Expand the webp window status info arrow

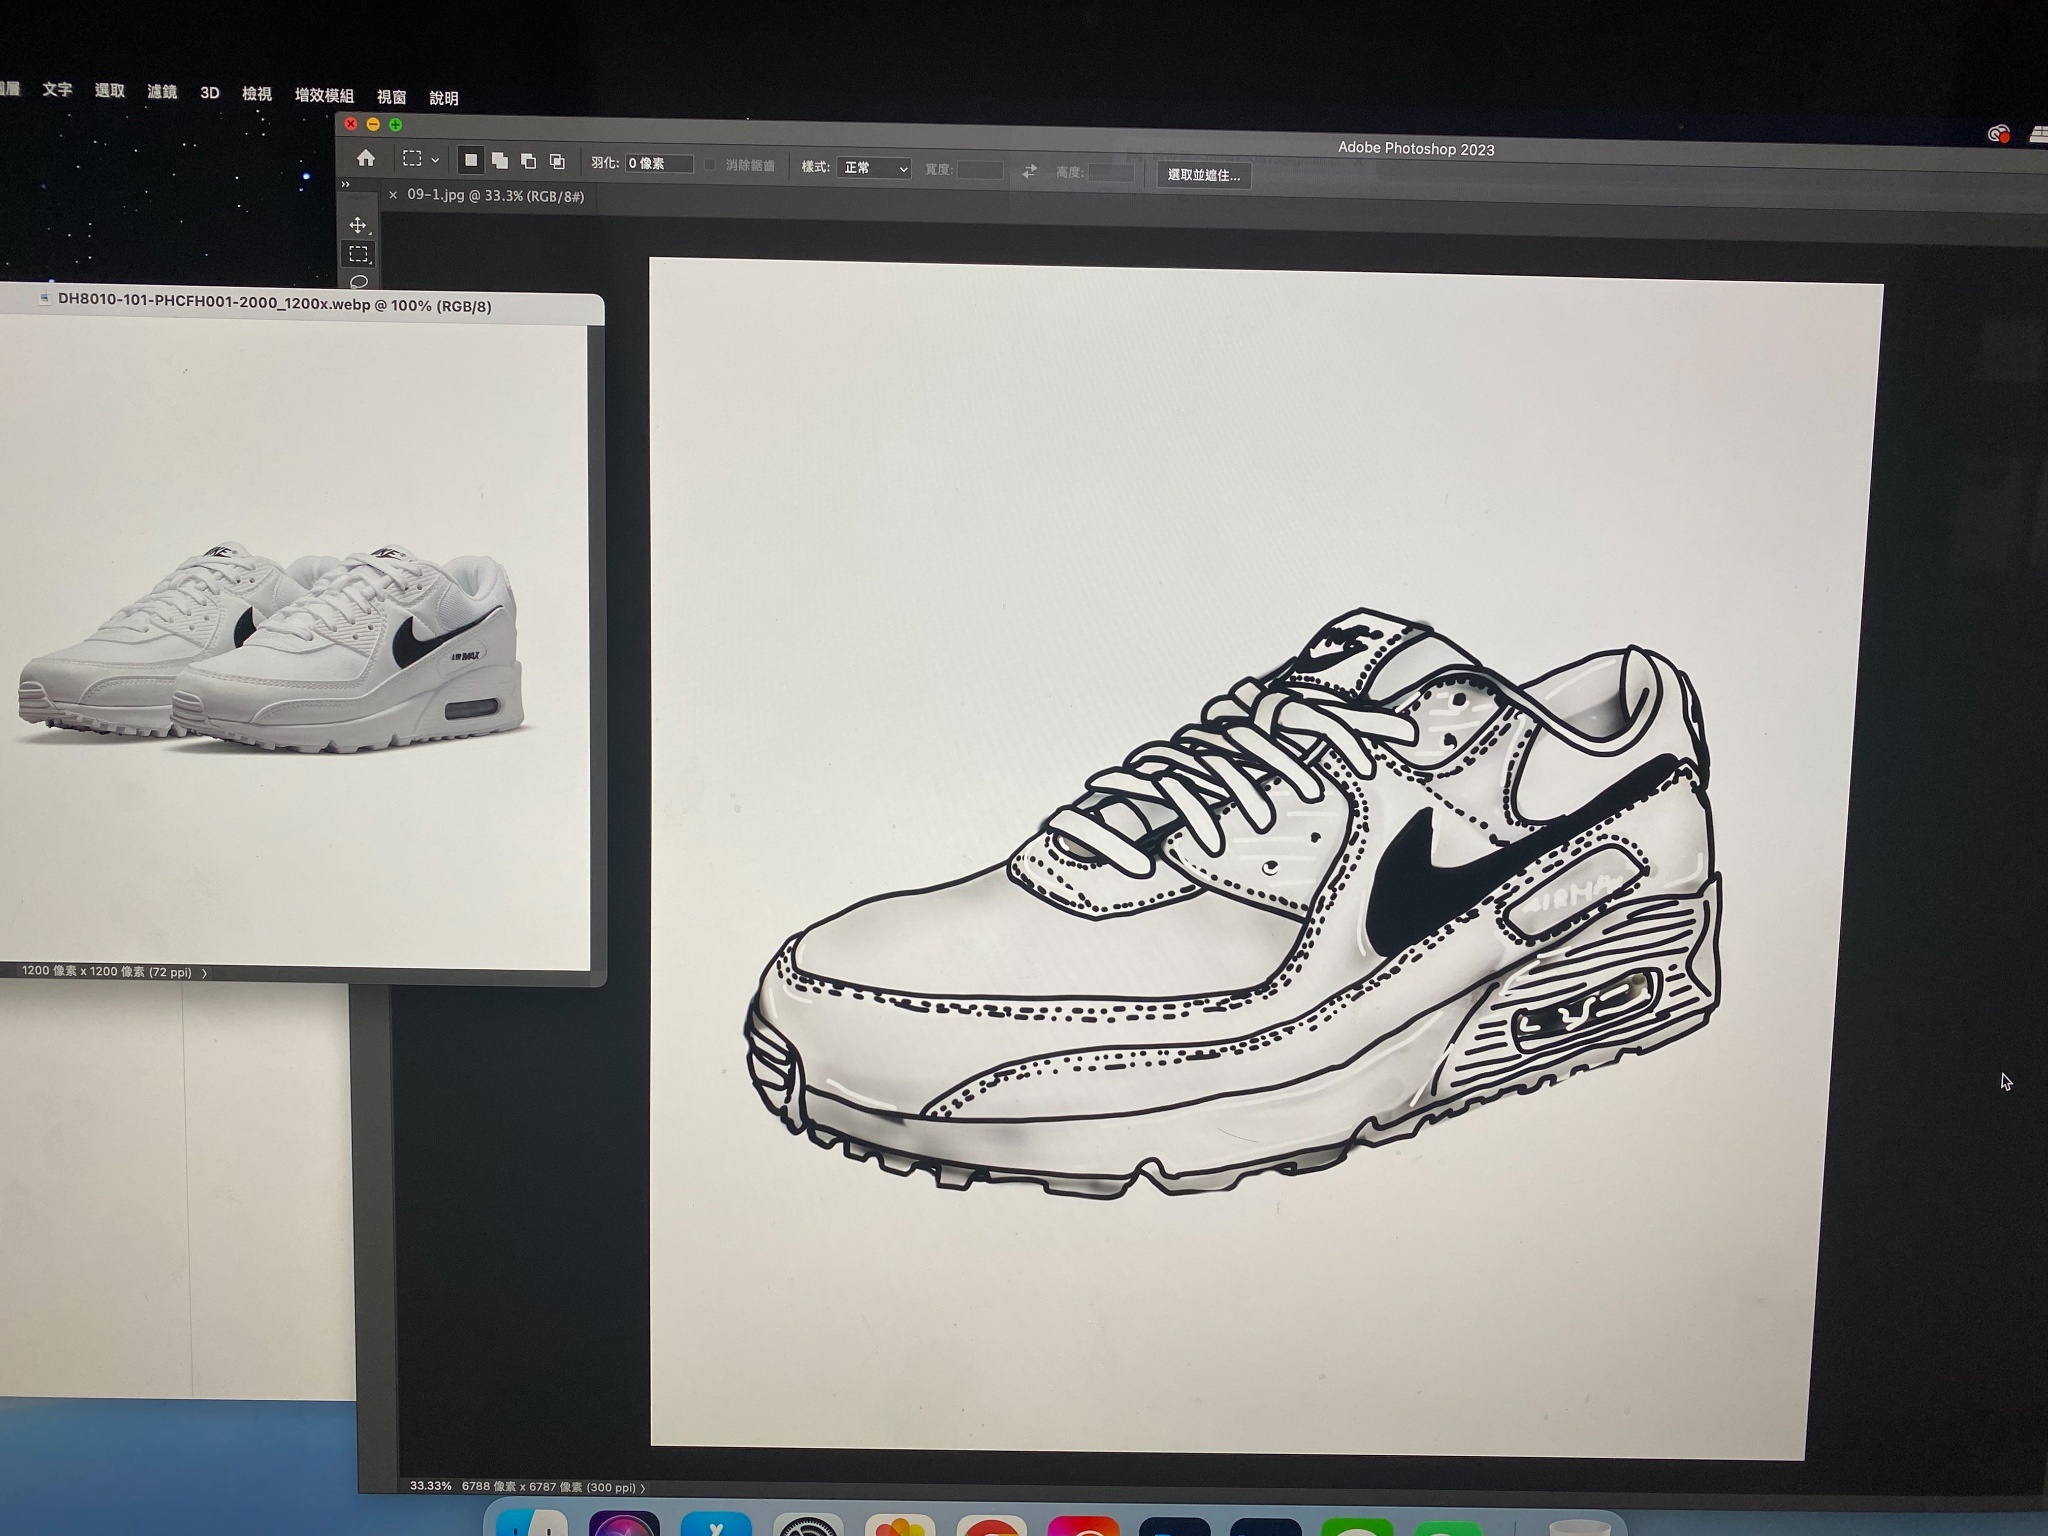pyautogui.click(x=205, y=972)
